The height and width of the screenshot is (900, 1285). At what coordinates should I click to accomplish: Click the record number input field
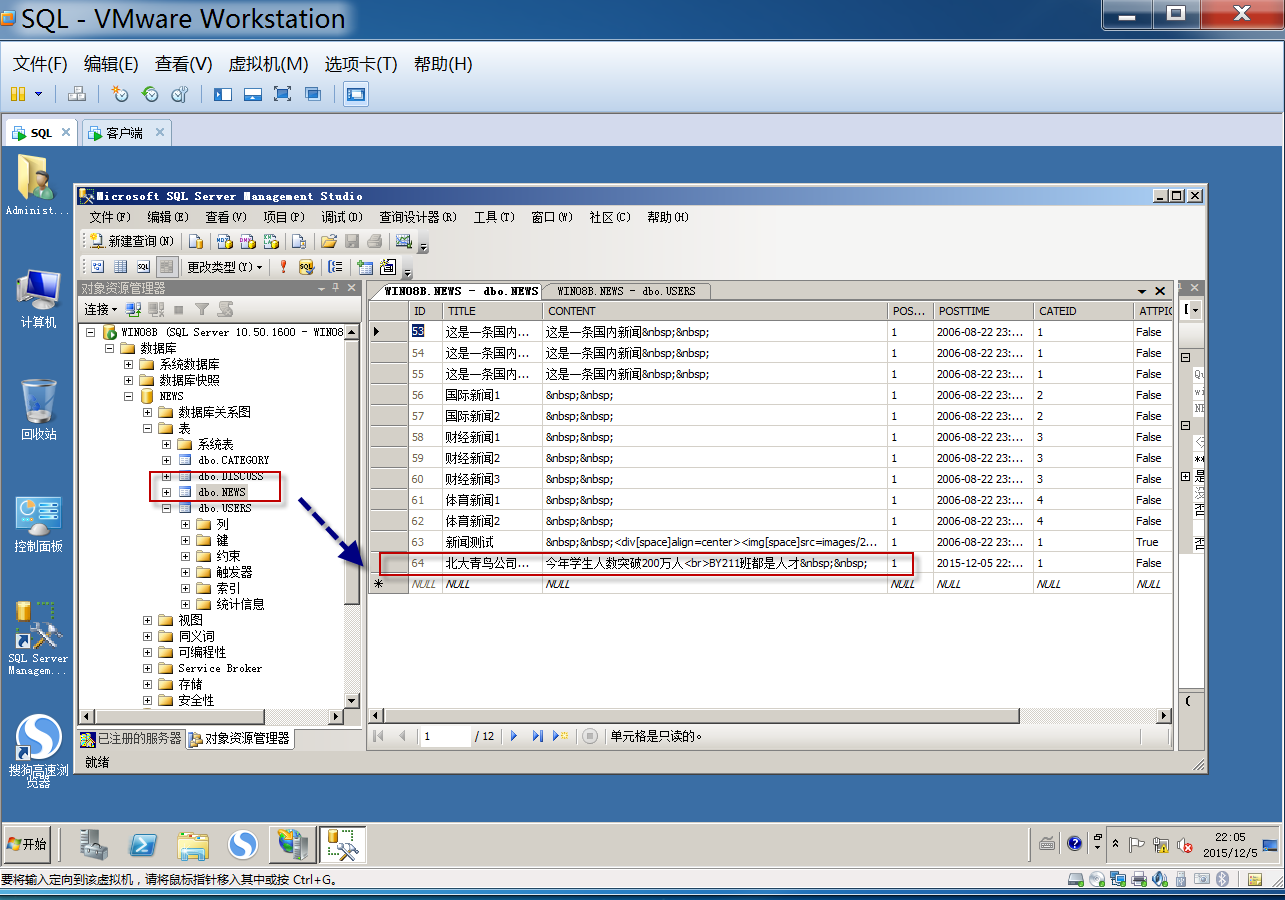click(445, 736)
